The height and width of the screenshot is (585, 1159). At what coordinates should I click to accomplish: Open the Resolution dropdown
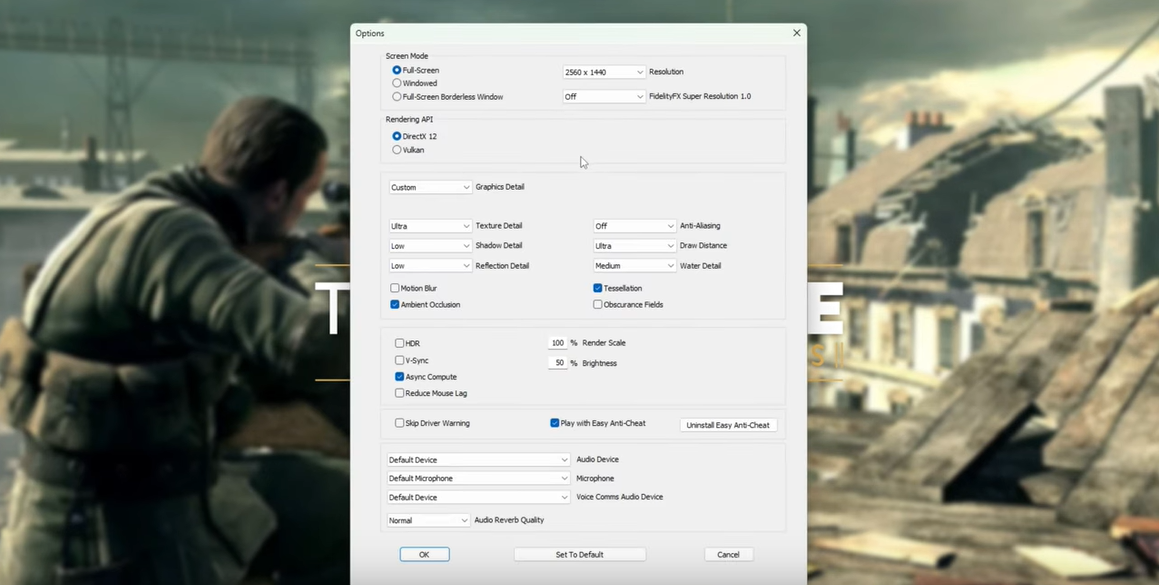point(604,72)
